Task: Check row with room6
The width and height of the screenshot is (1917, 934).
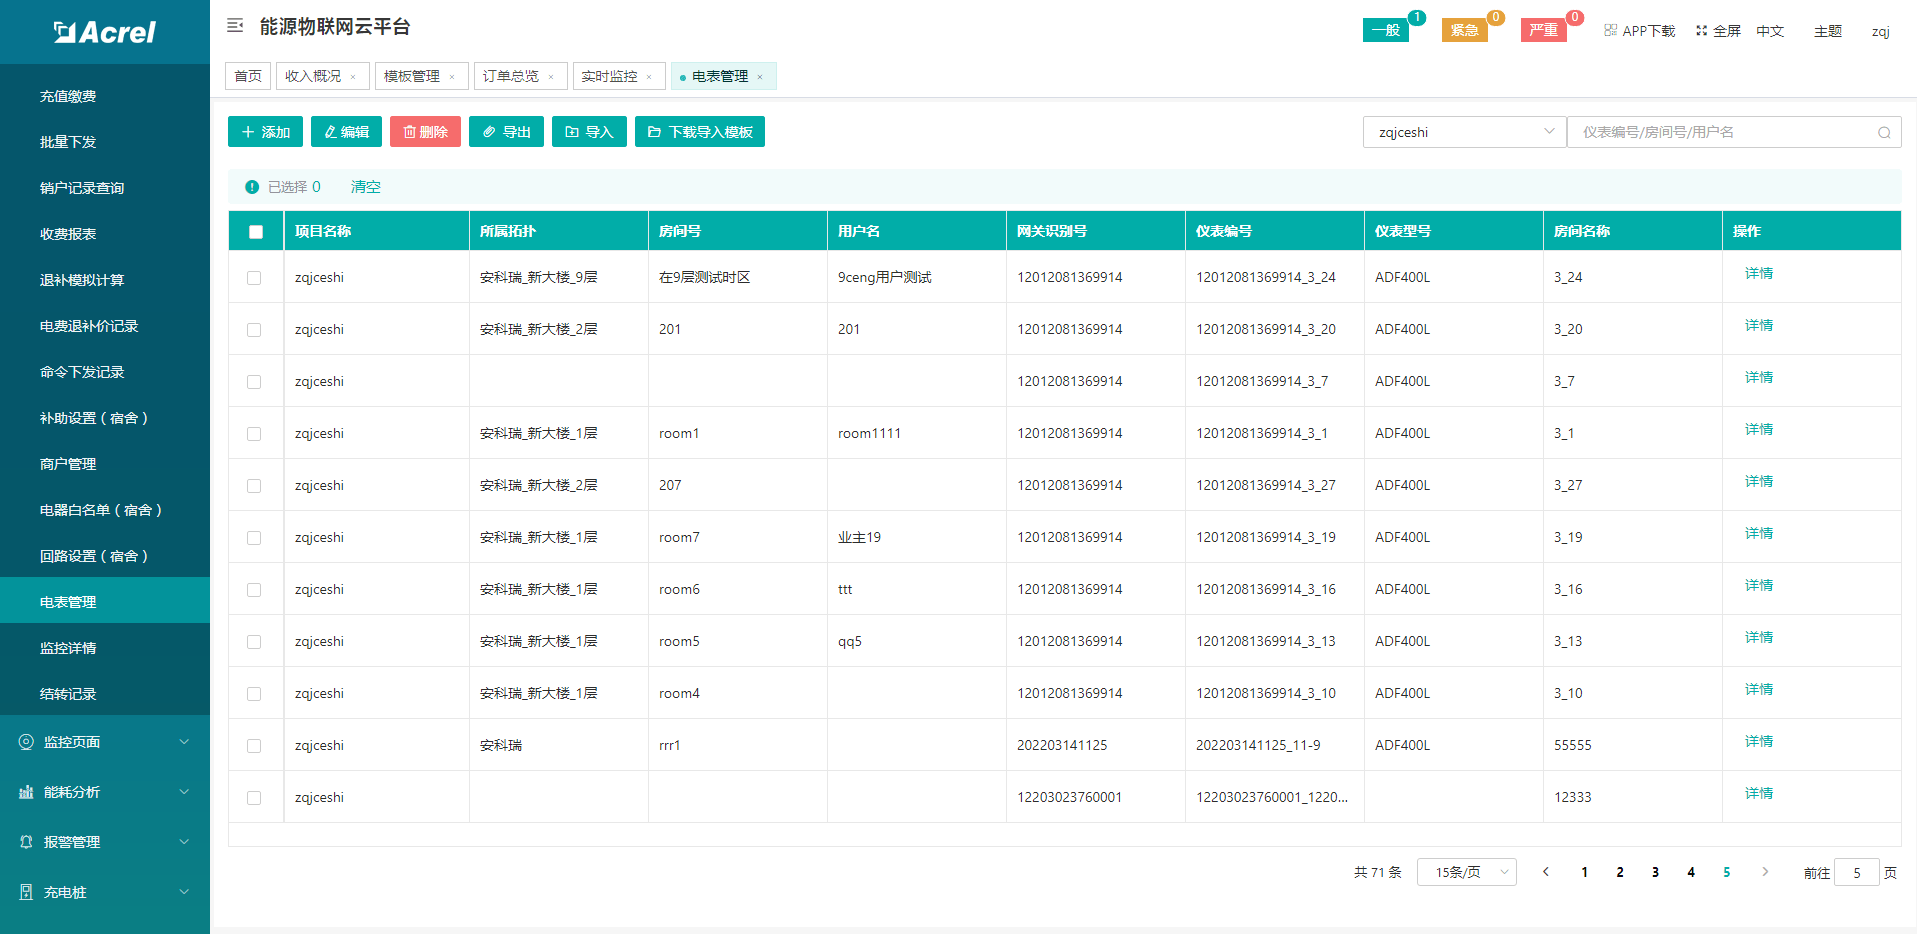Action: click(254, 590)
